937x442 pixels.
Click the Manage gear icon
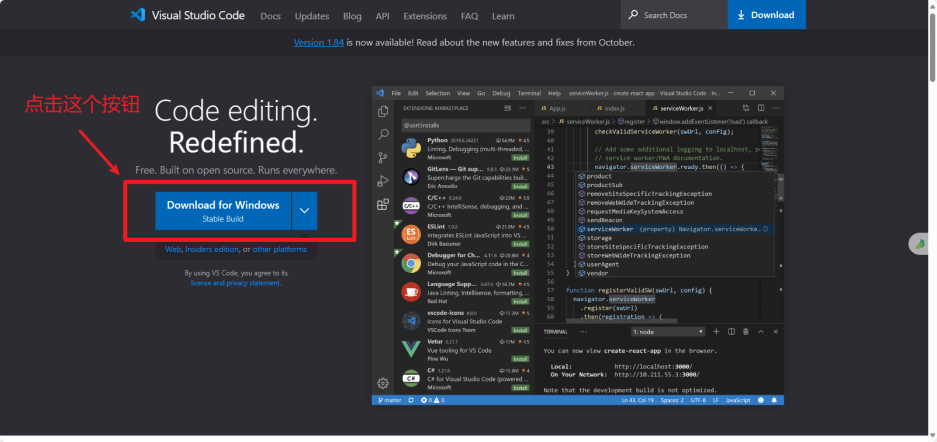383,383
